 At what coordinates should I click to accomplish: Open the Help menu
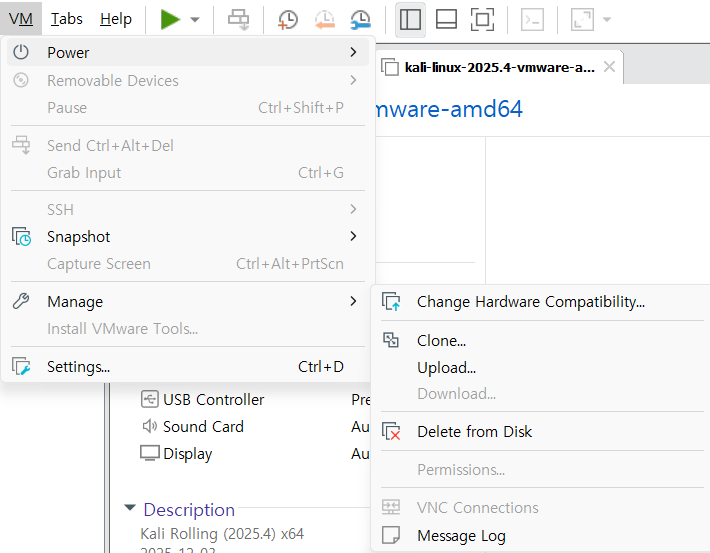coord(116,19)
